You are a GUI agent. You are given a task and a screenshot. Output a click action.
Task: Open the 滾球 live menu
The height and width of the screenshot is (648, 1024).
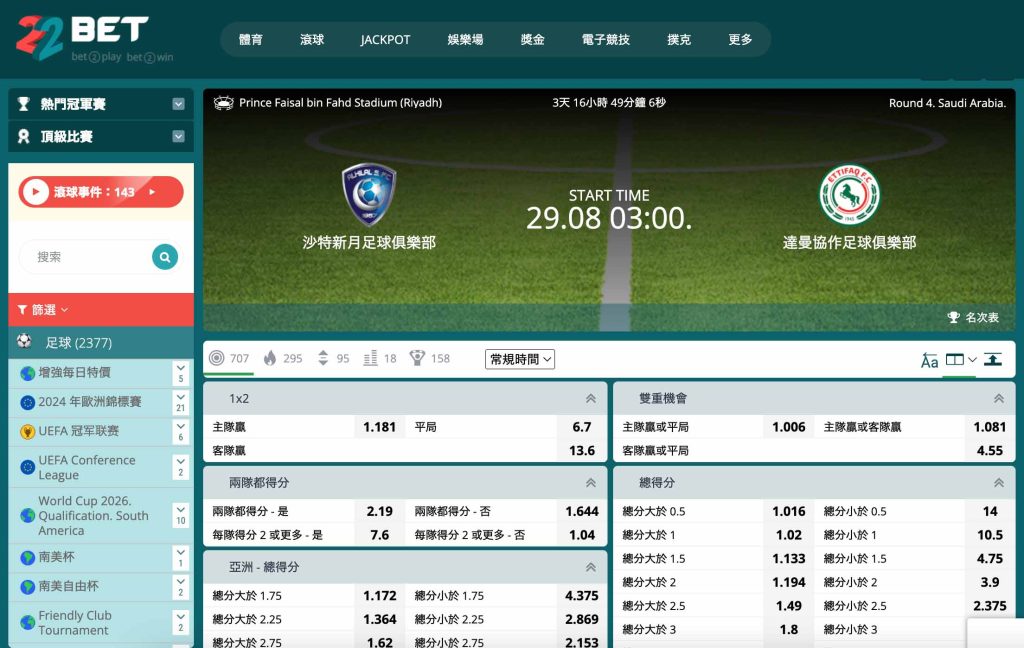point(312,40)
